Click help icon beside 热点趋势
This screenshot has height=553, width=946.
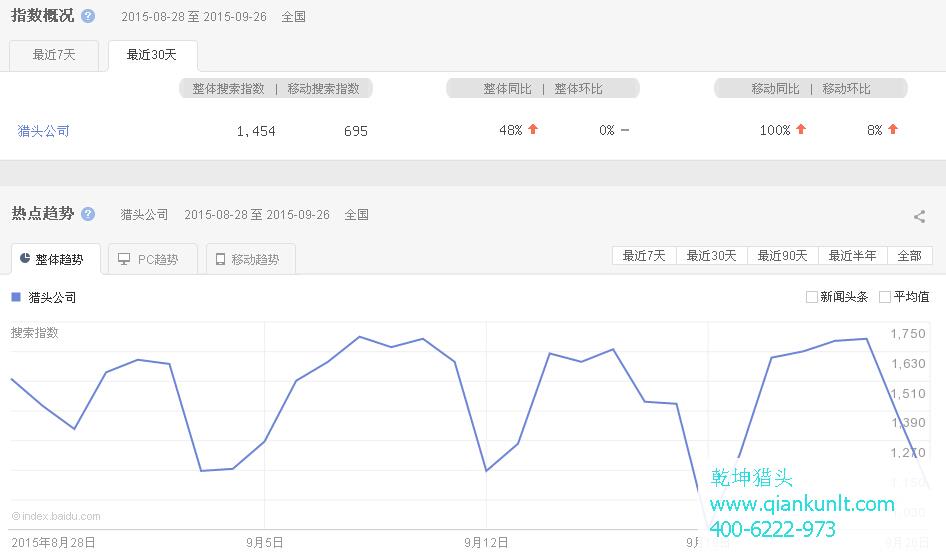88,214
